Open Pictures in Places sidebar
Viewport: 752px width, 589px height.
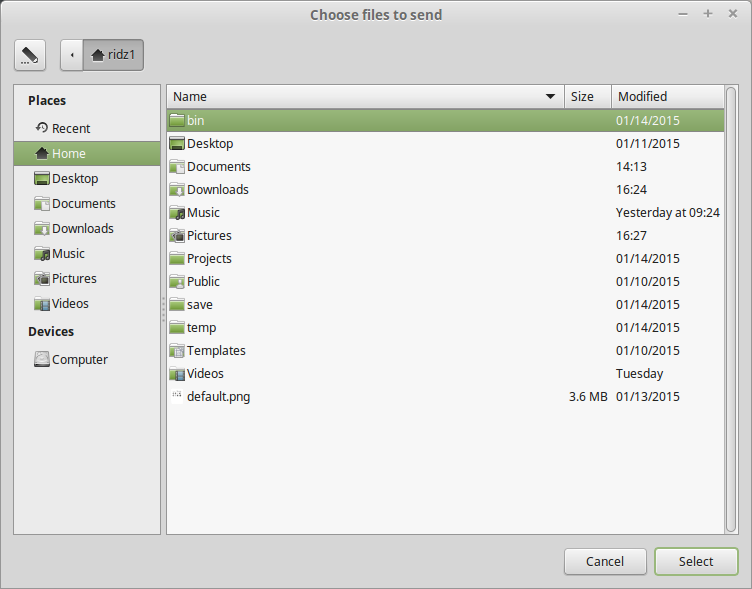(x=87, y=278)
